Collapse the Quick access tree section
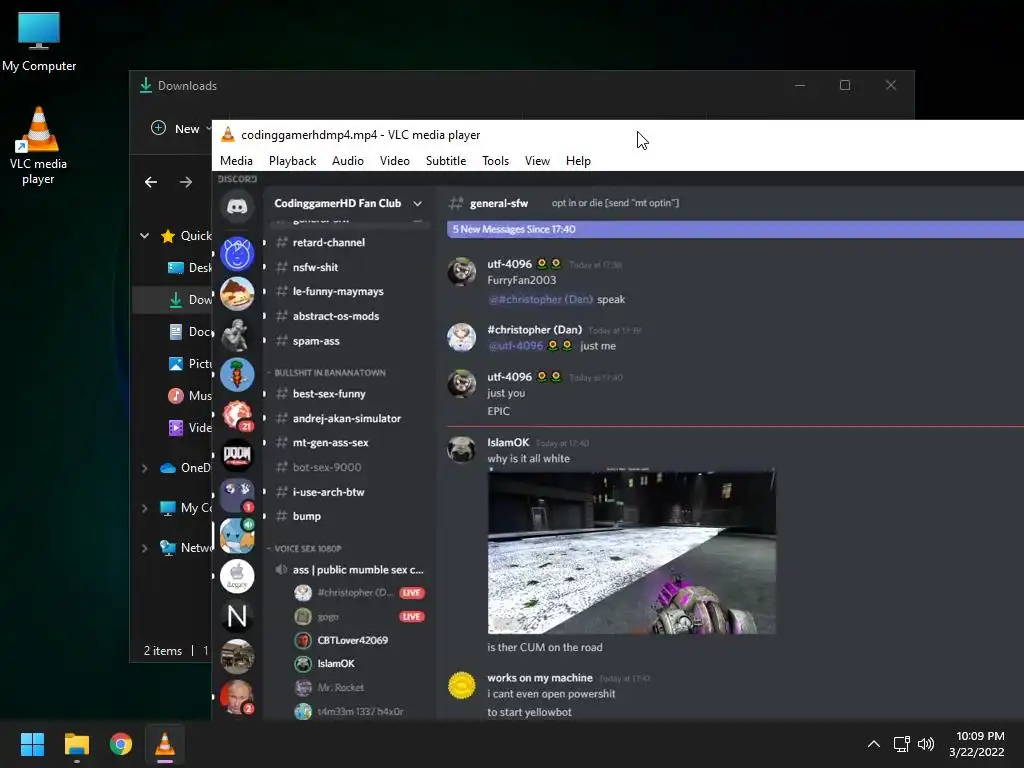This screenshot has height=768, width=1024. 144,236
